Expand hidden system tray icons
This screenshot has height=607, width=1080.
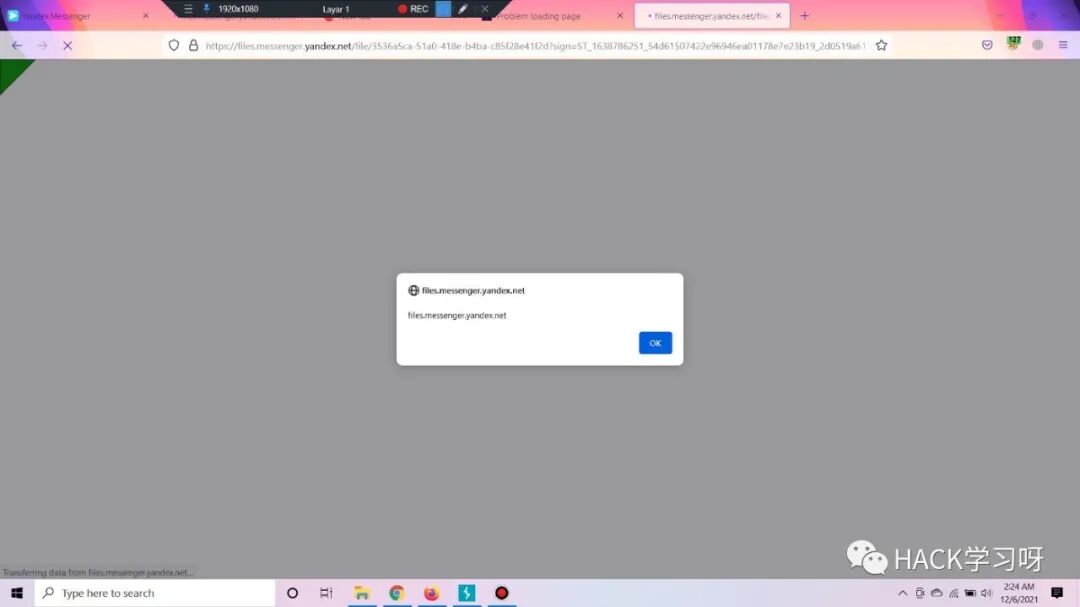click(902, 593)
